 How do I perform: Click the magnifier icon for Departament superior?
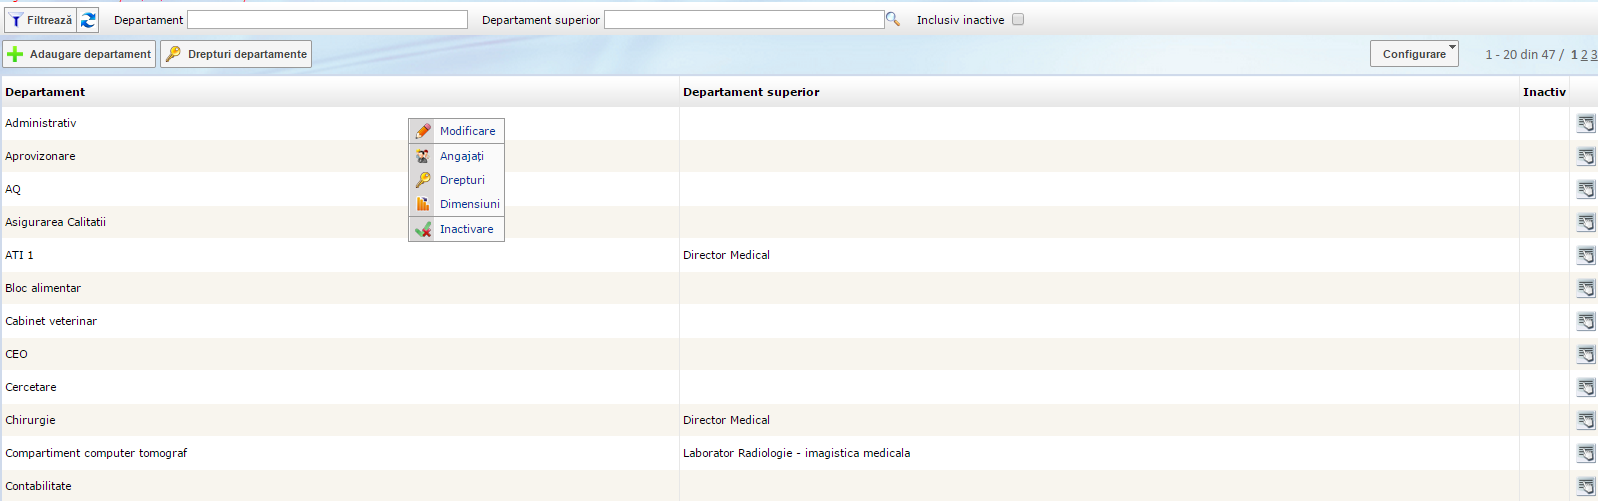(x=893, y=20)
